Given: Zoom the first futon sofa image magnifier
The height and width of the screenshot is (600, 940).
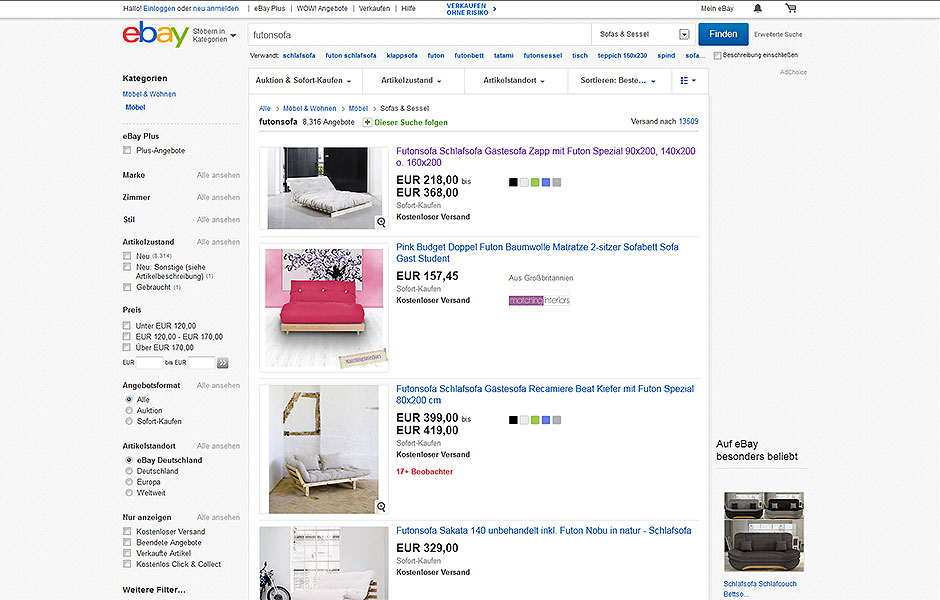Looking at the screenshot, I should [x=381, y=222].
